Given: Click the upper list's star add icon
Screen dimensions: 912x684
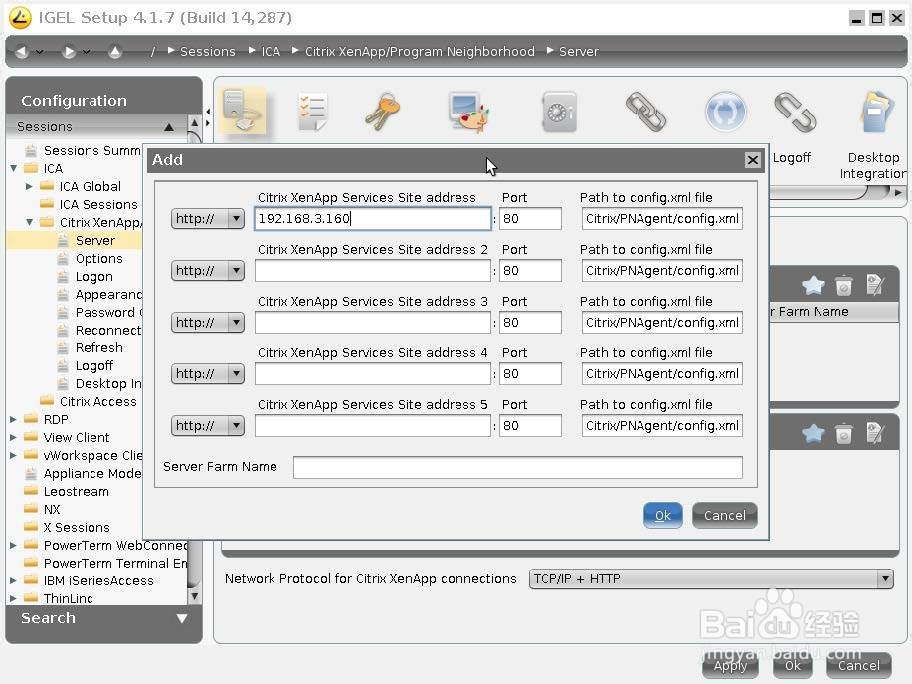Looking at the screenshot, I should [813, 285].
